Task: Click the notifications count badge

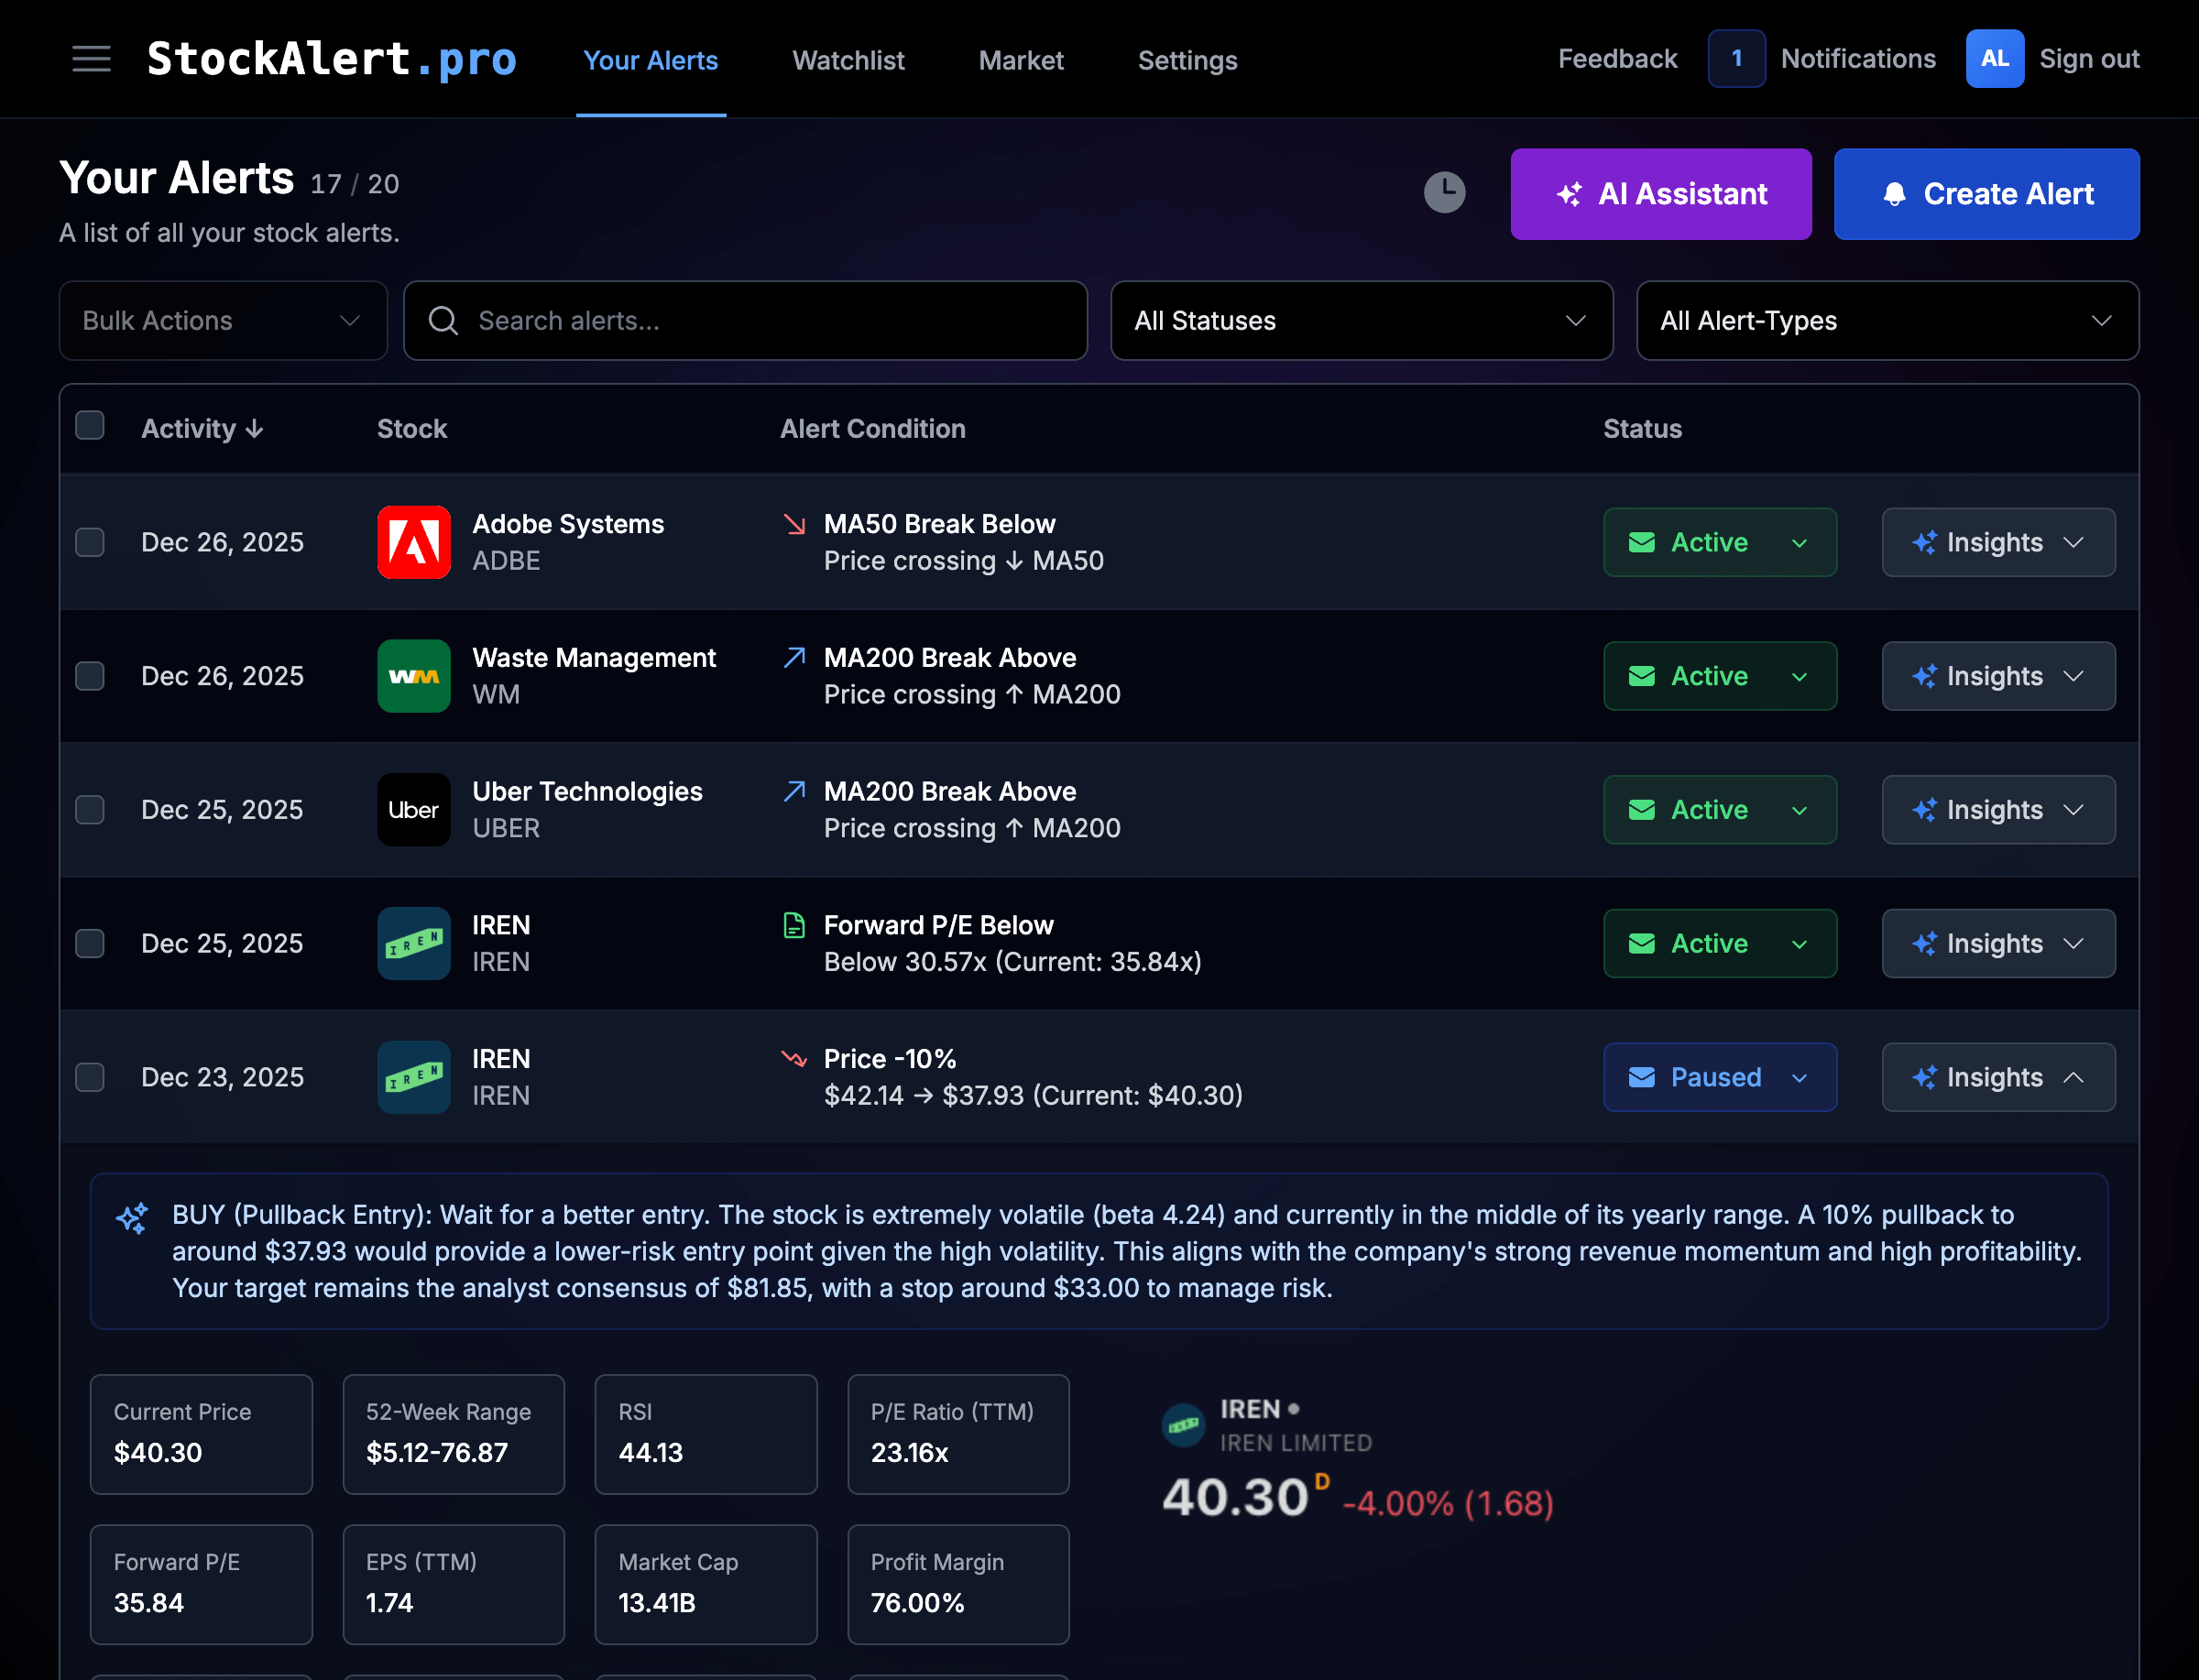Action: [x=1736, y=59]
